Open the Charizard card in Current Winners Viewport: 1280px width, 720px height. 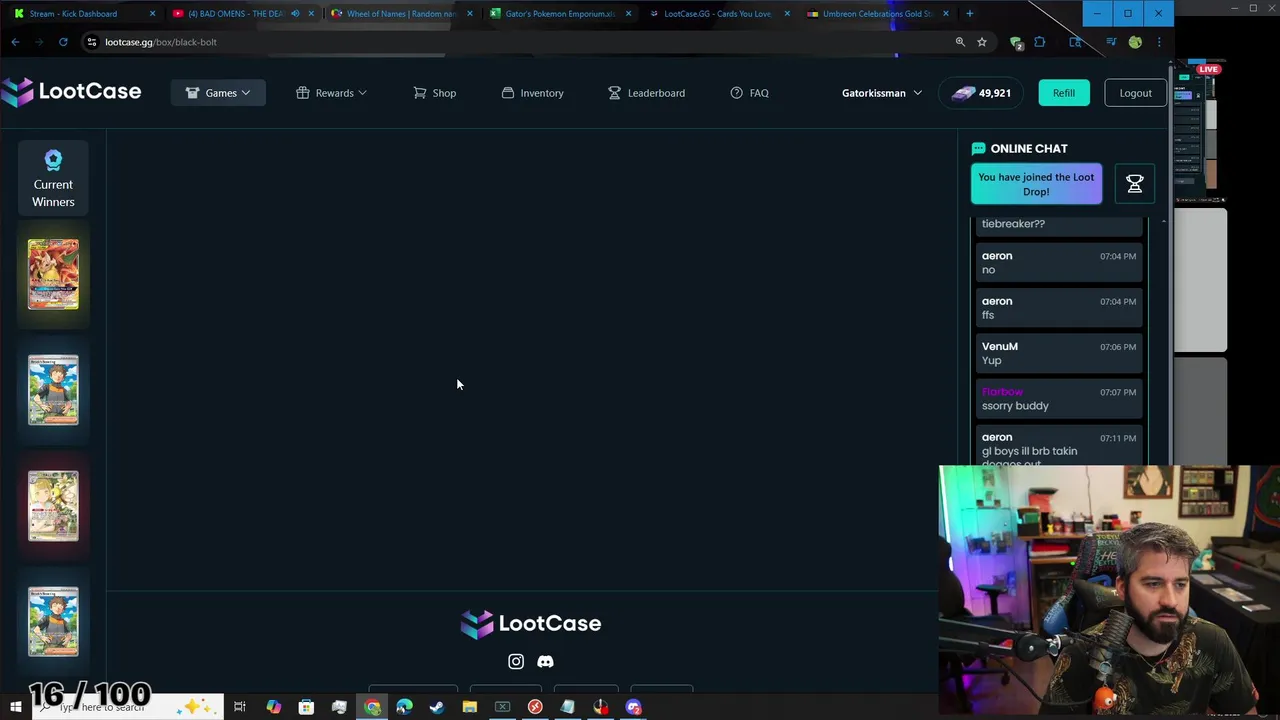[x=53, y=274]
